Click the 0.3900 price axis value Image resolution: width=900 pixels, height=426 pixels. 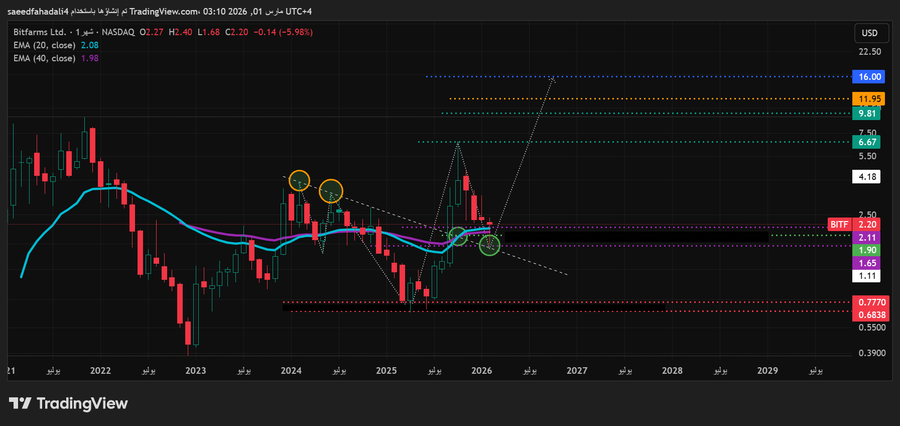(870, 353)
